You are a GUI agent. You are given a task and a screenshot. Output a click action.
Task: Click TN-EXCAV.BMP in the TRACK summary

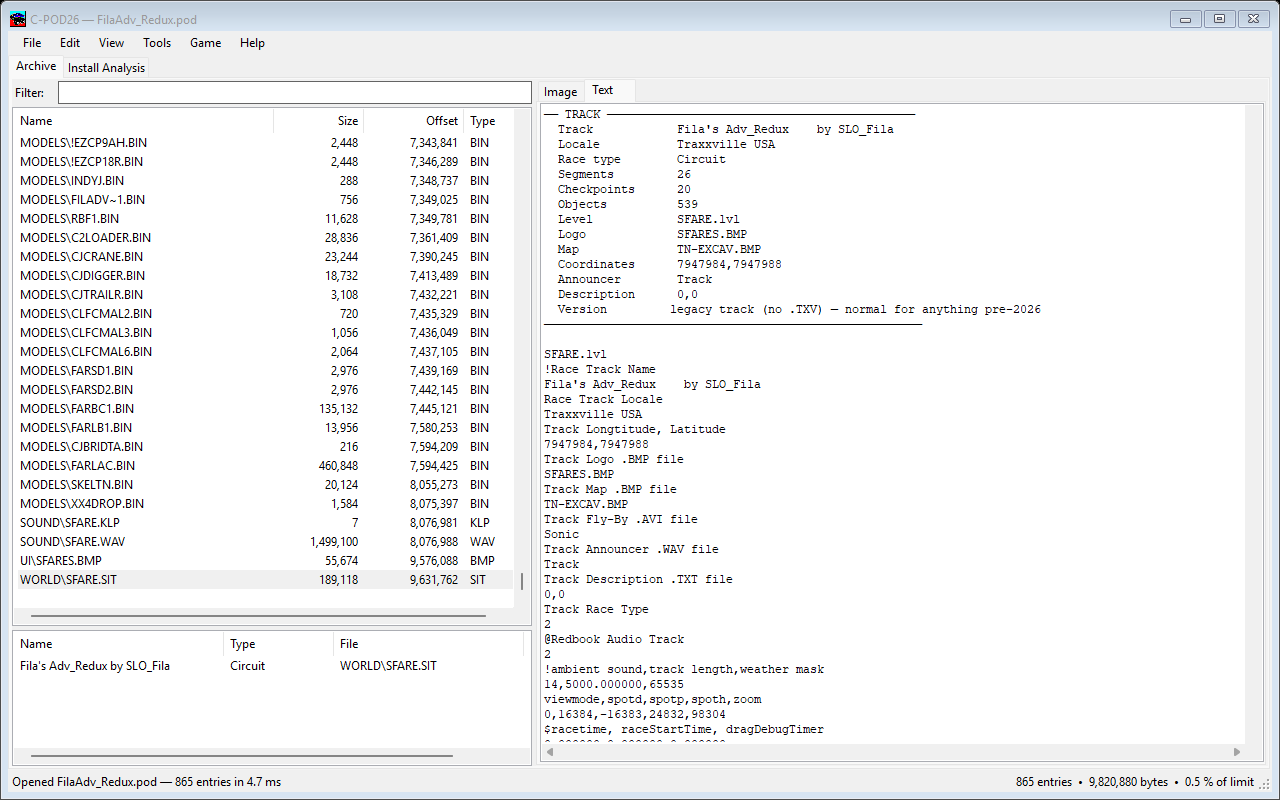pos(719,250)
